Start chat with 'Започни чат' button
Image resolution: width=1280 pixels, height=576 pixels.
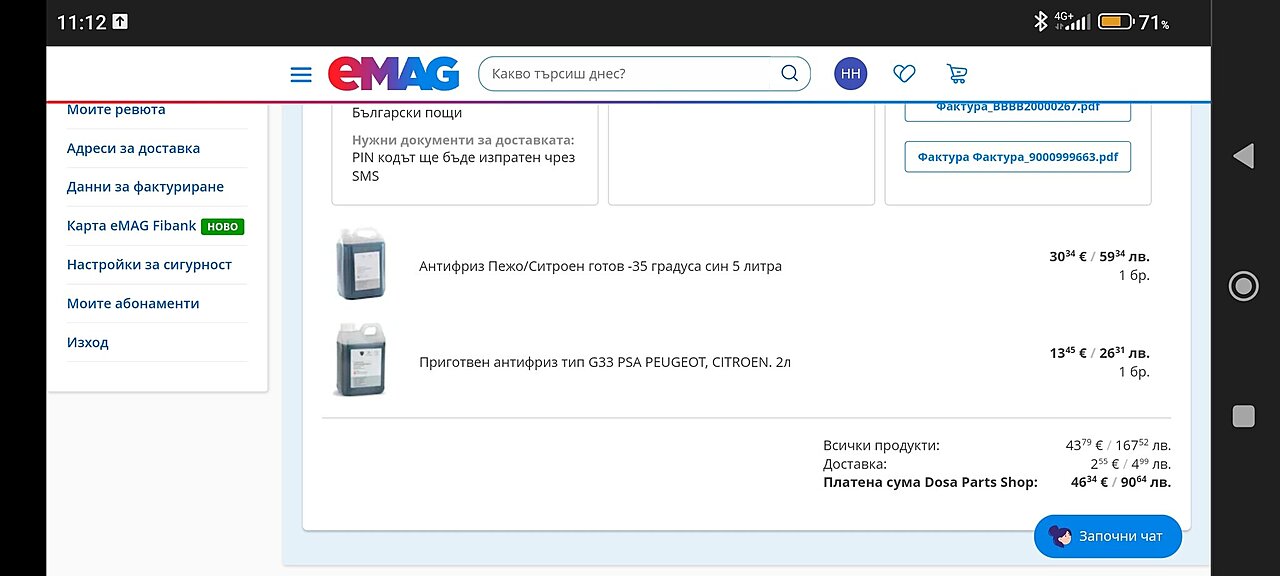[x=1107, y=536]
